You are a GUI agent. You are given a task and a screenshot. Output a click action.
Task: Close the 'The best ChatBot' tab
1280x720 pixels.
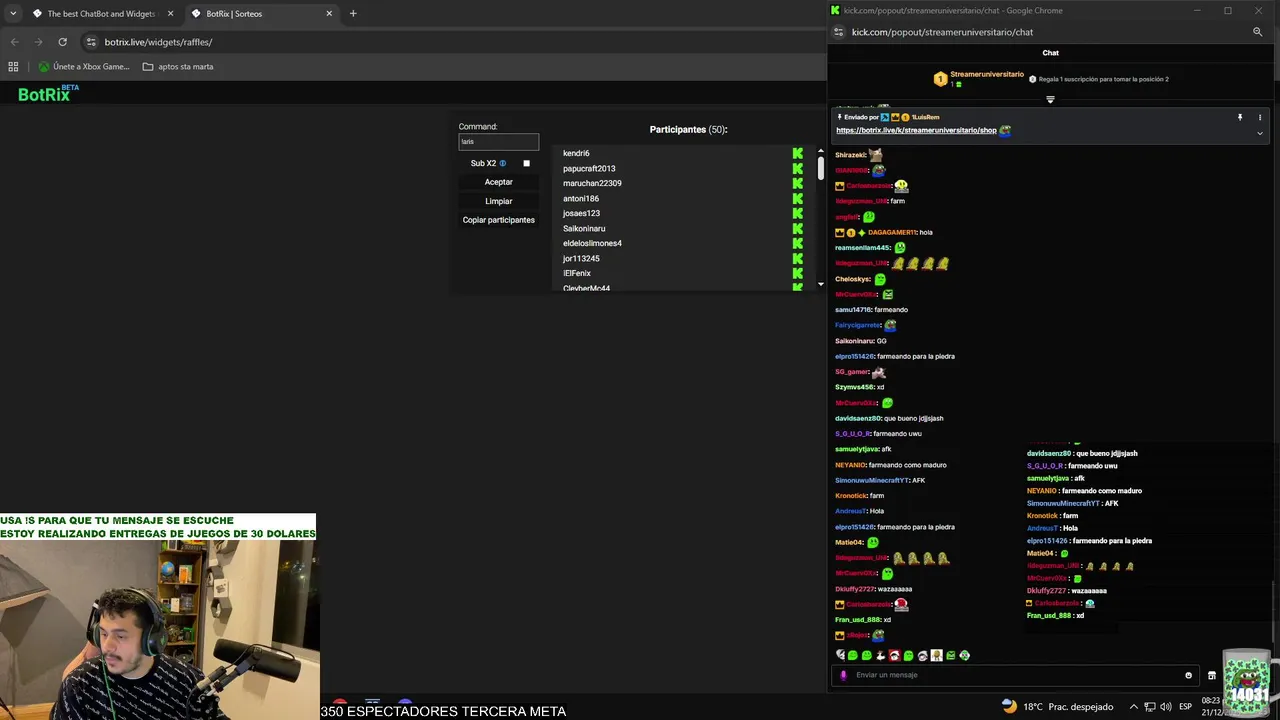click(170, 14)
